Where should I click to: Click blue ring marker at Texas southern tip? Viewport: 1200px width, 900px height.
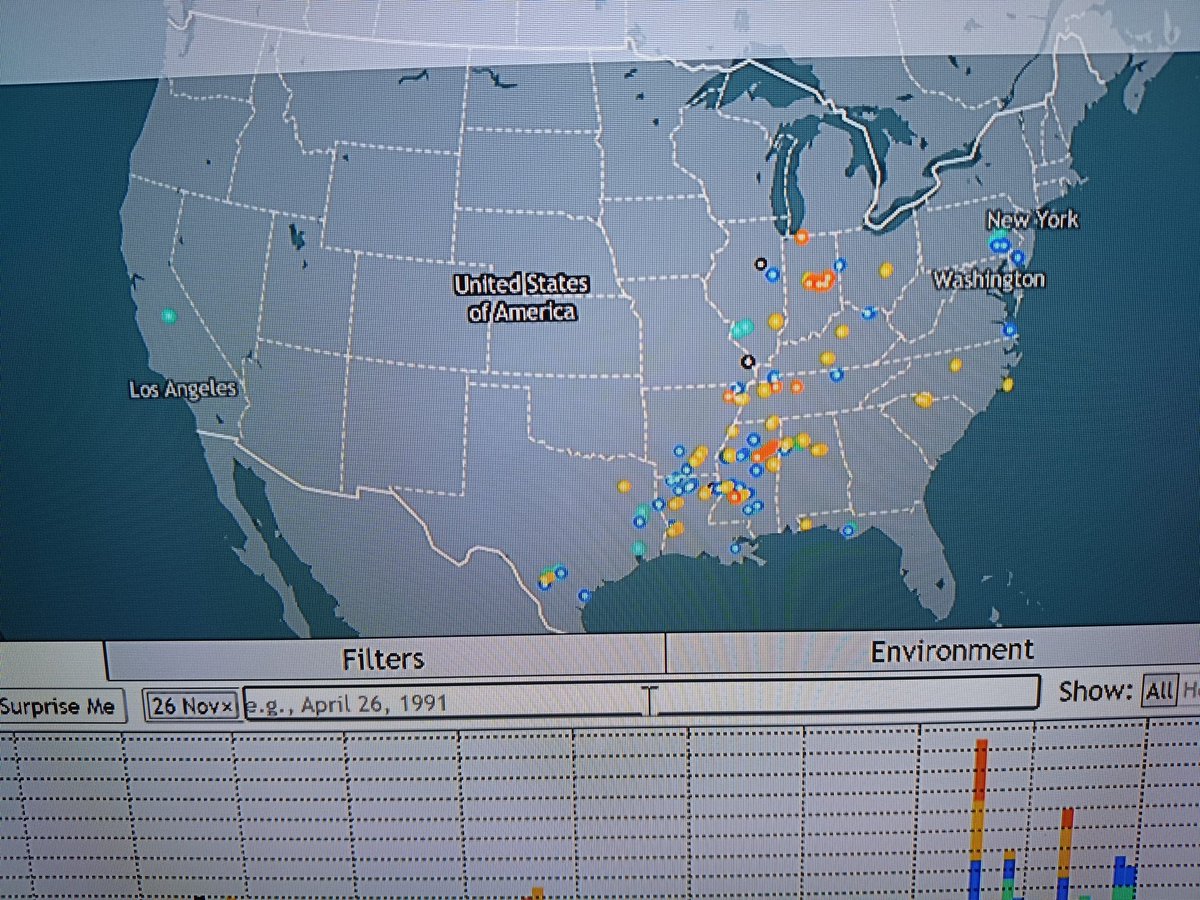click(584, 595)
